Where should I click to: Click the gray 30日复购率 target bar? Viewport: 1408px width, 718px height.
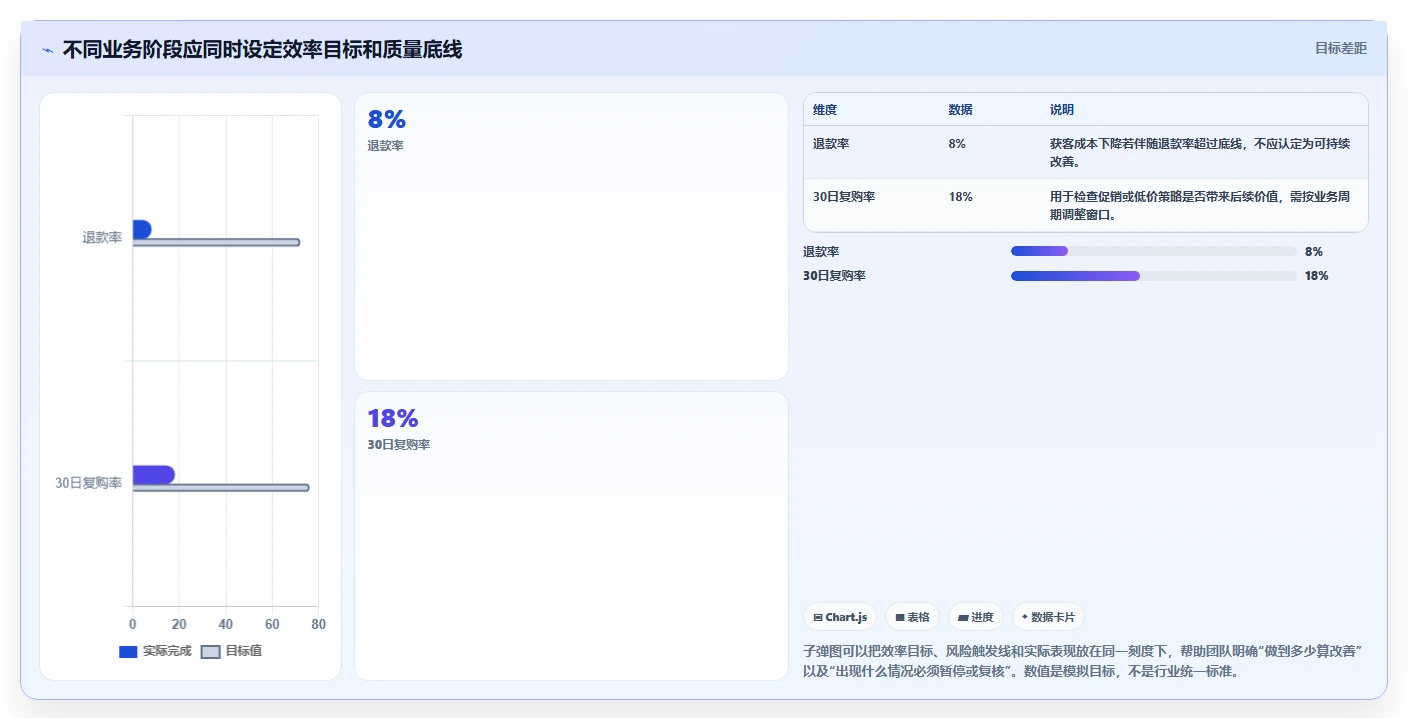click(x=221, y=487)
